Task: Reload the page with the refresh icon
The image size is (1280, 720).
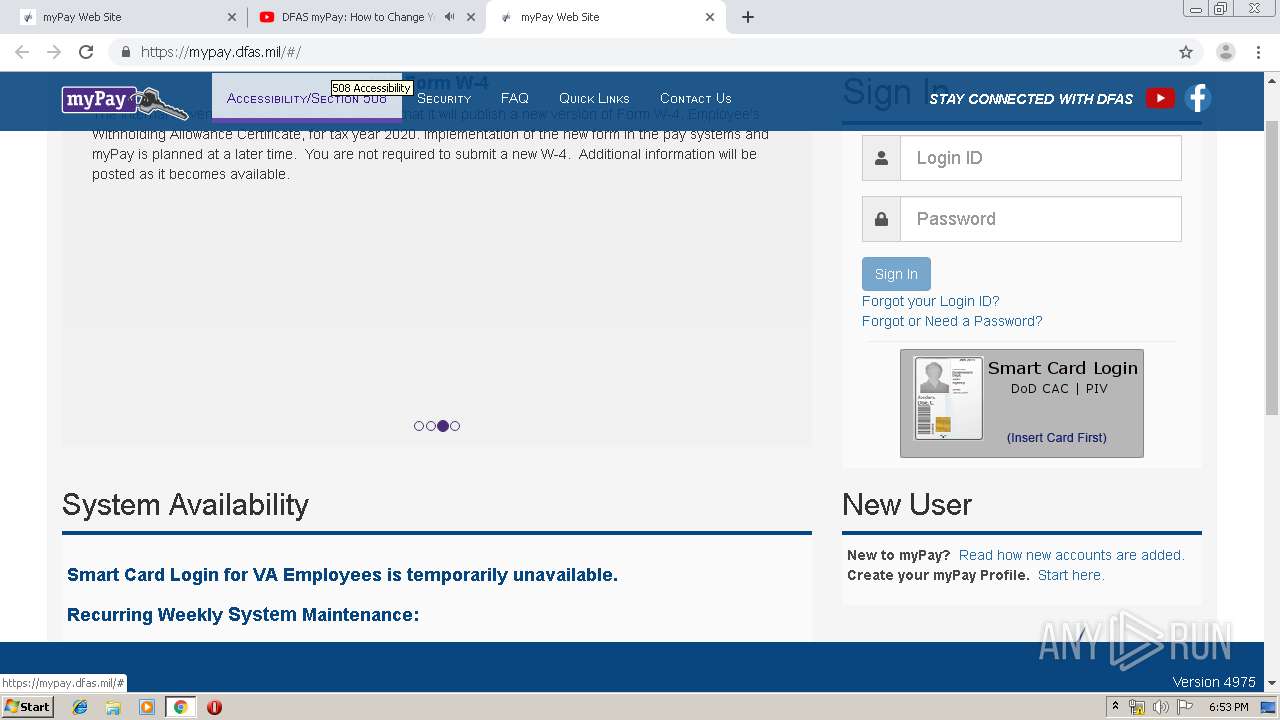Action: pos(86,52)
